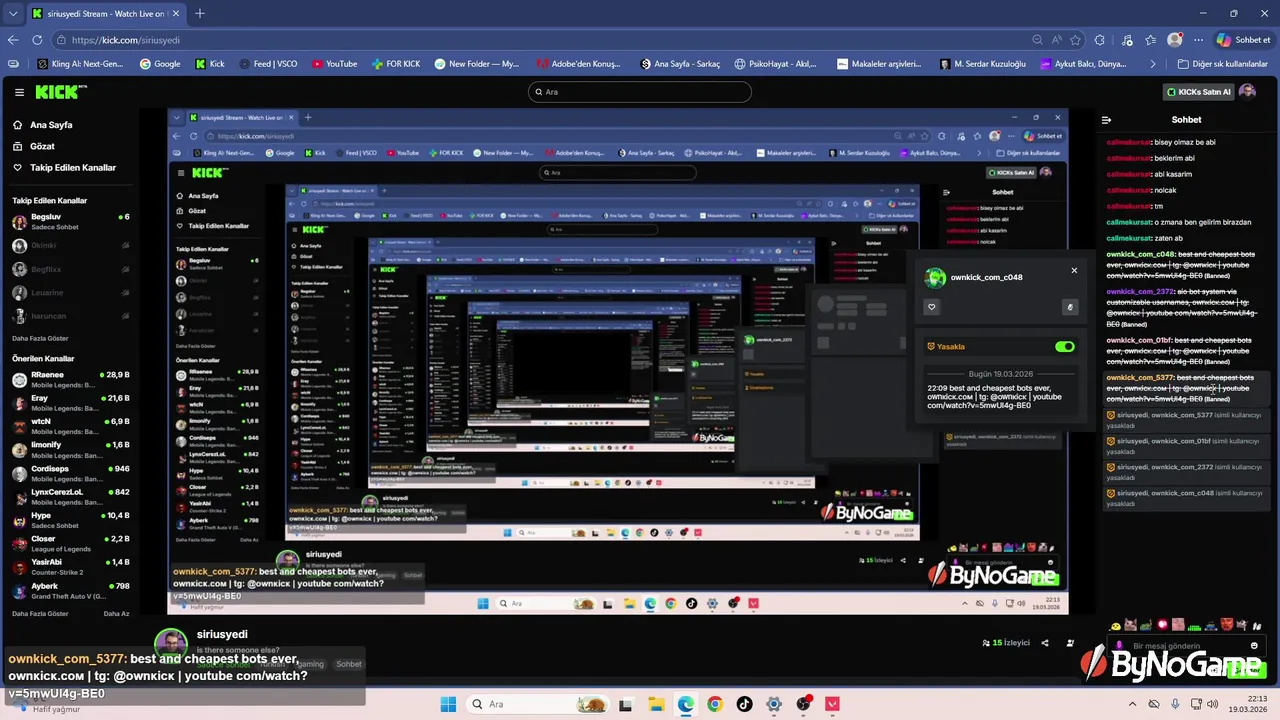Click ownkick_com_c048 username in chat
Viewport: 1280px width, 720px height.
tap(1140, 254)
